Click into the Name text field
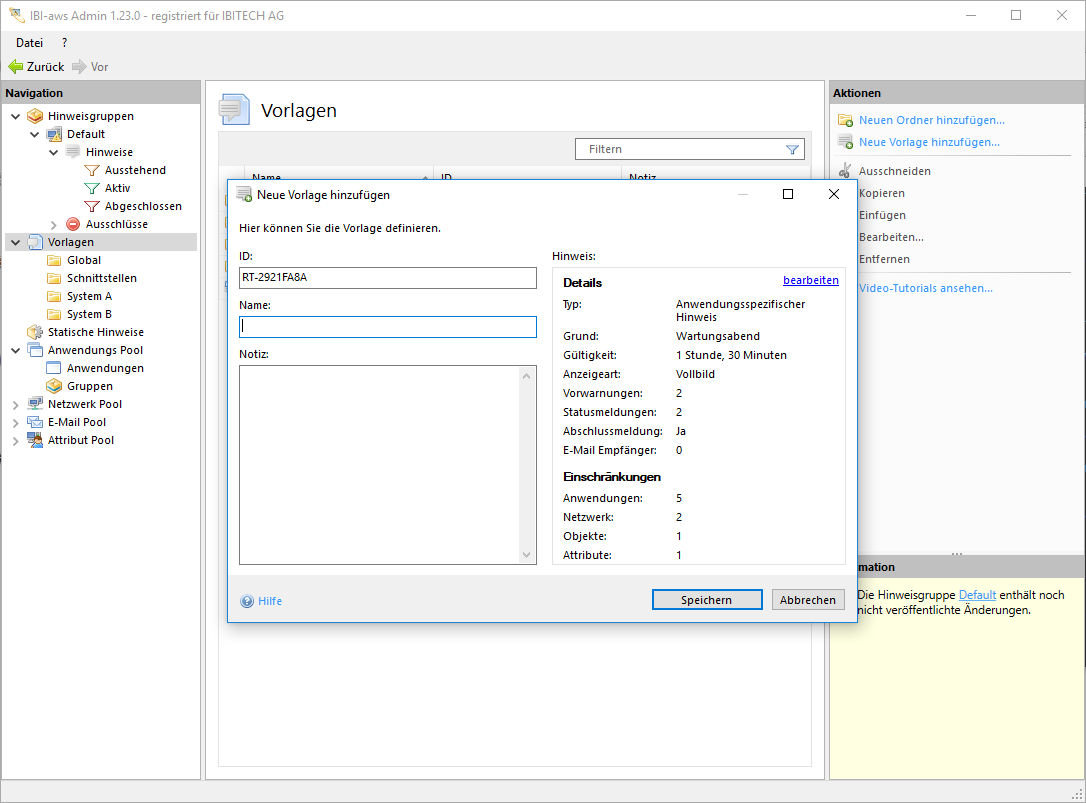 click(388, 327)
